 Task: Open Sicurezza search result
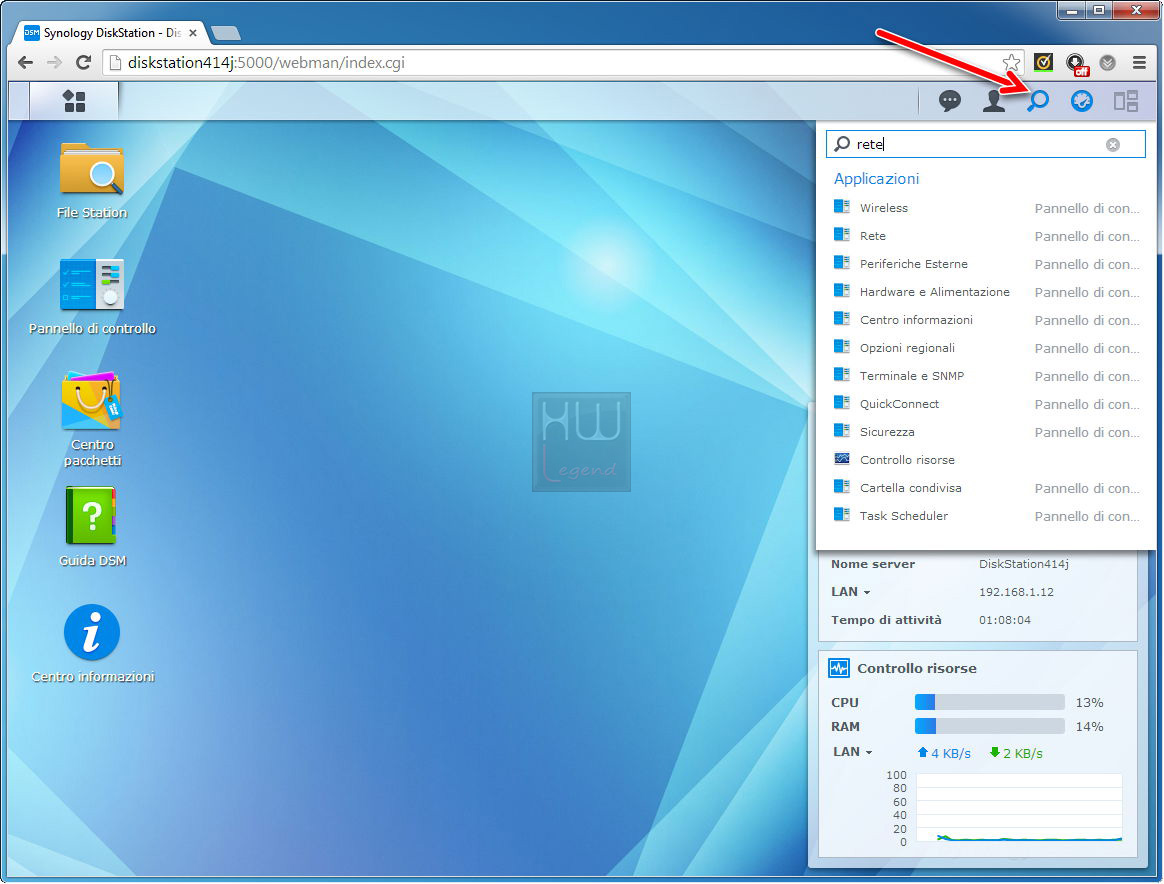pyautogui.click(x=986, y=432)
